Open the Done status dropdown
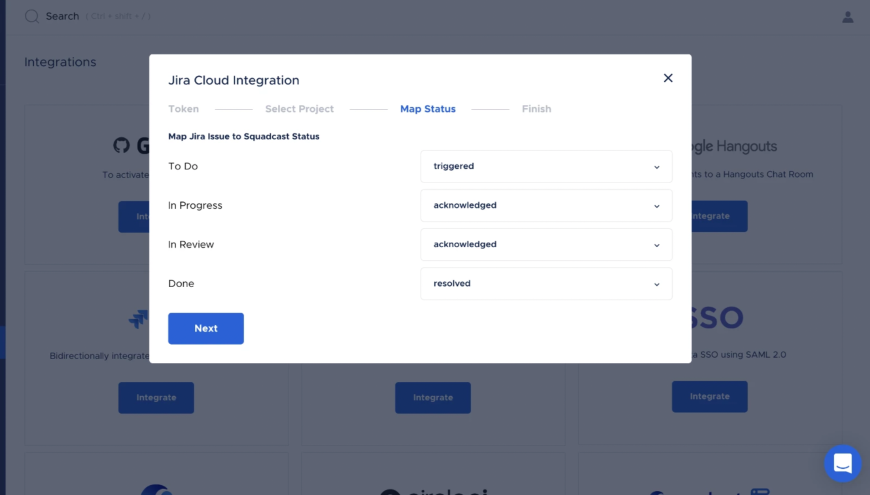This screenshot has height=495, width=870. [546, 283]
